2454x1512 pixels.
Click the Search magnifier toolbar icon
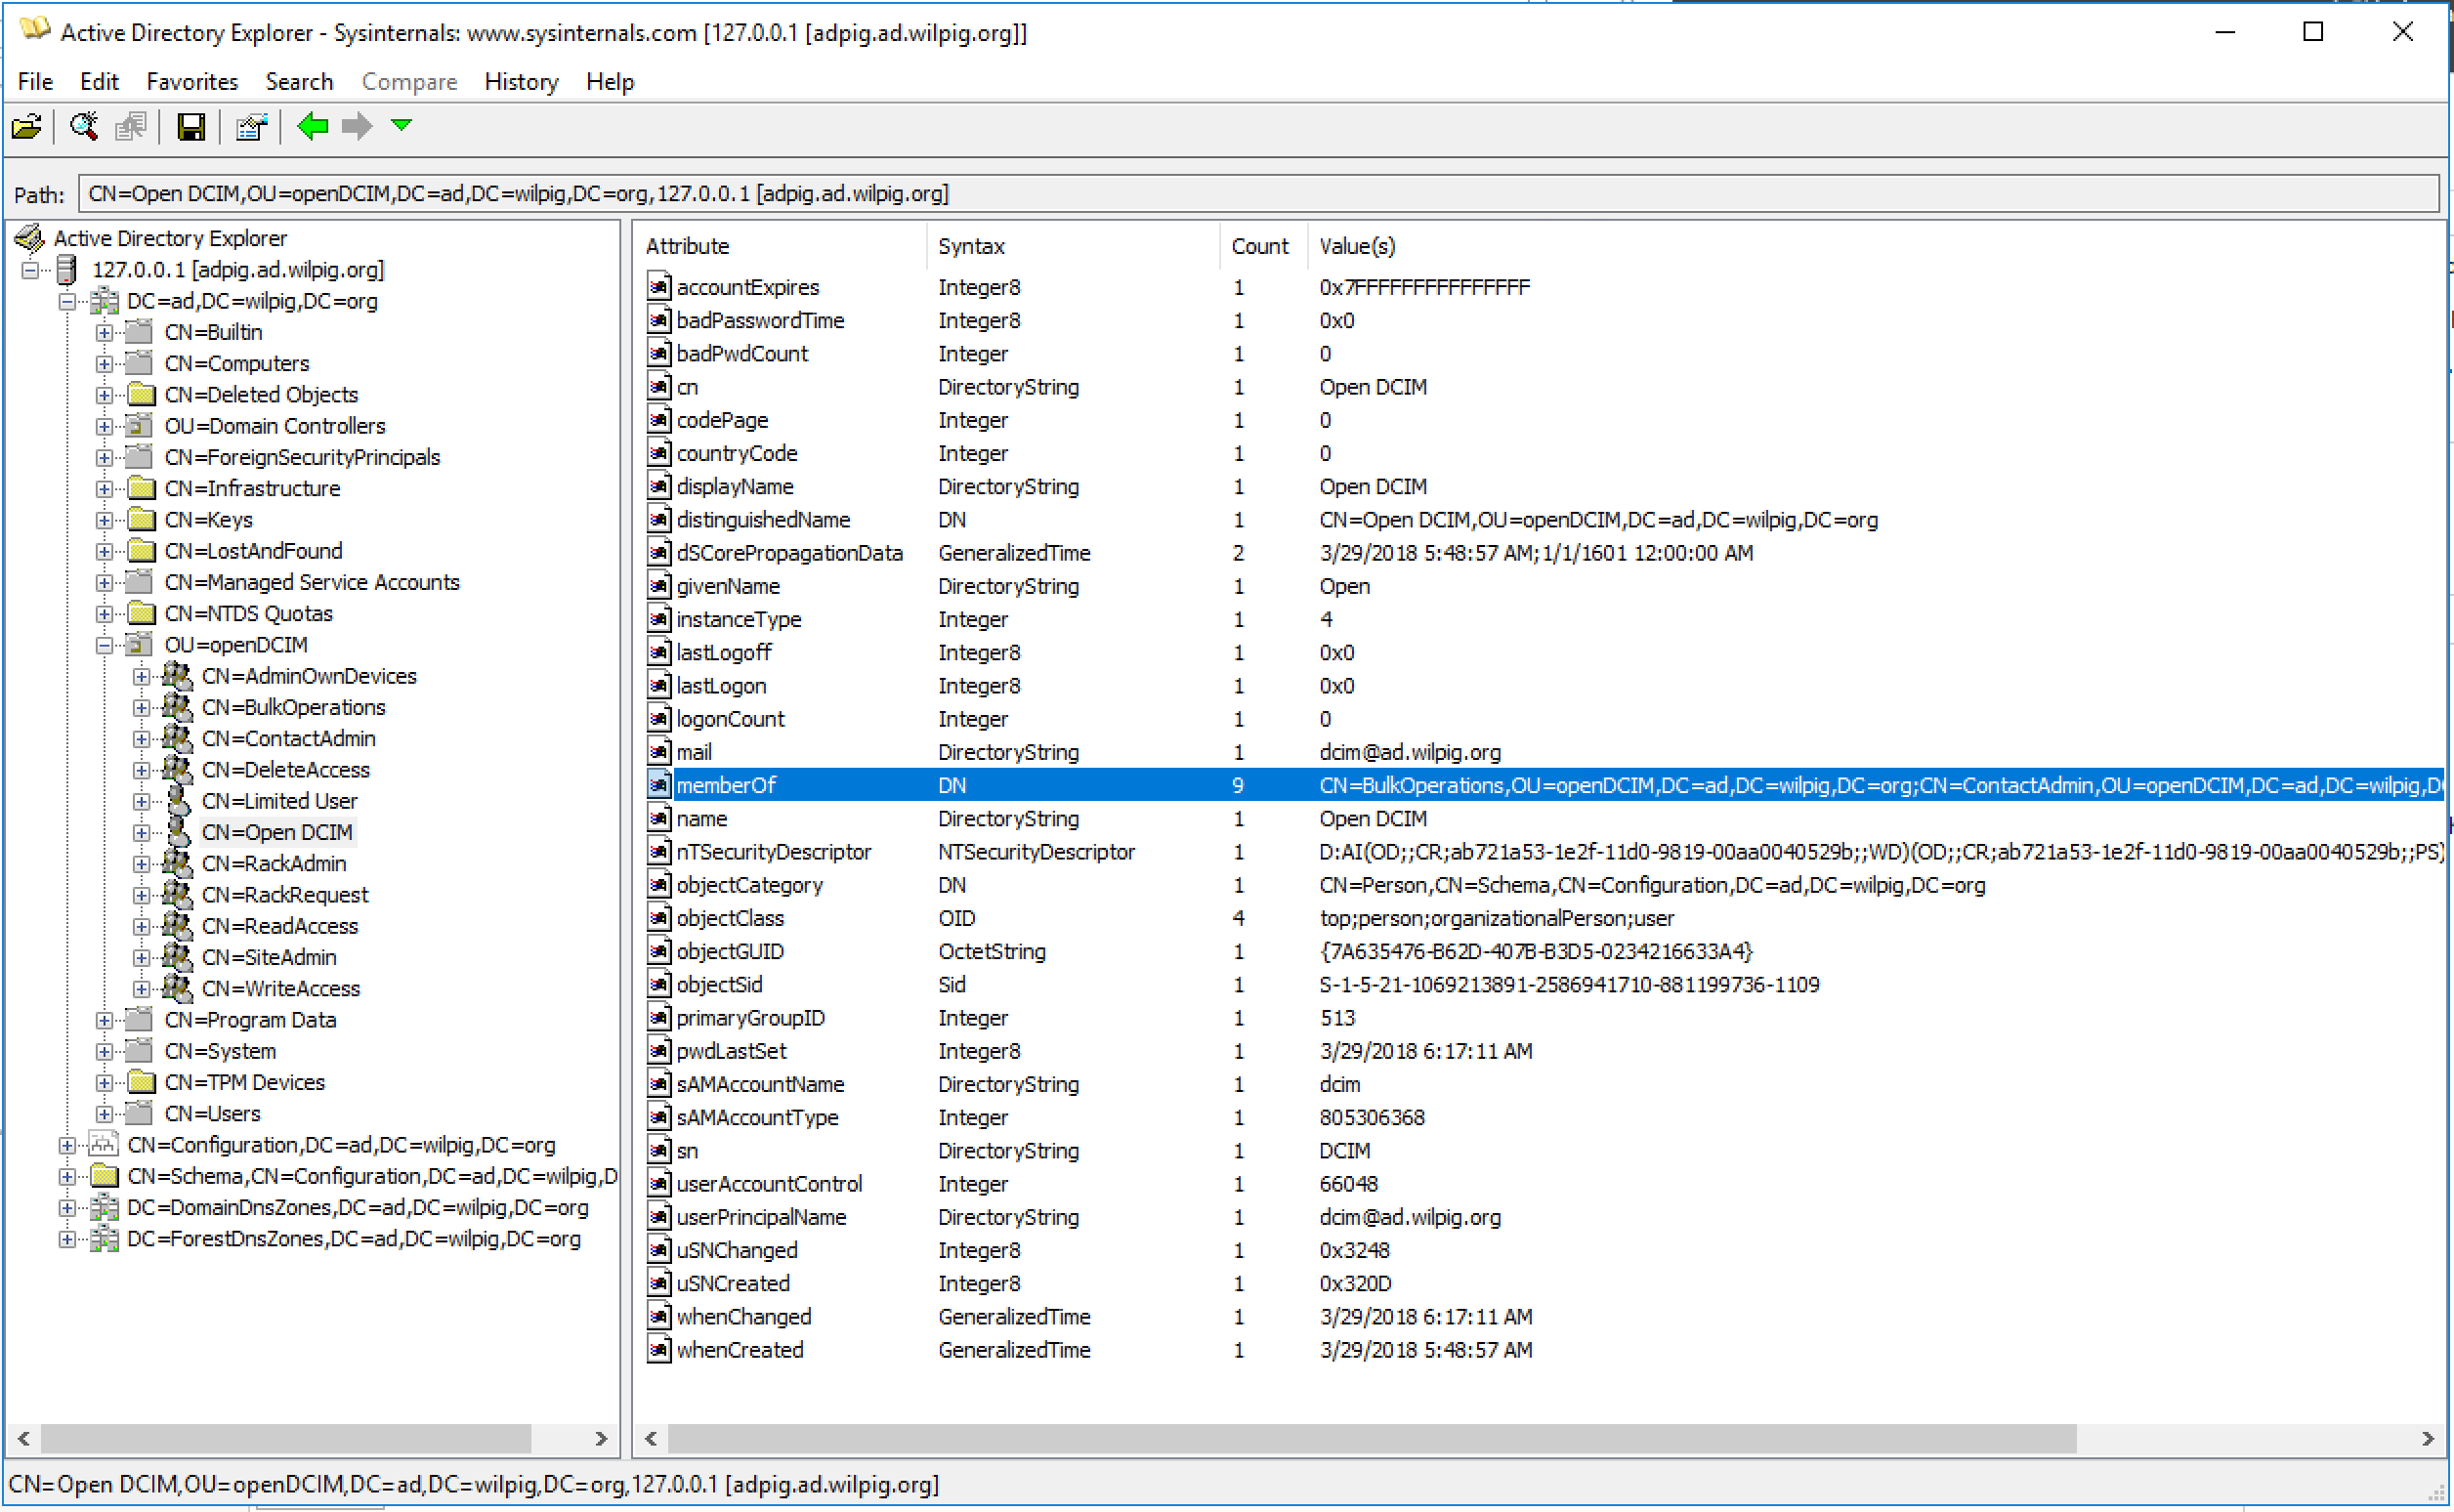(x=84, y=127)
